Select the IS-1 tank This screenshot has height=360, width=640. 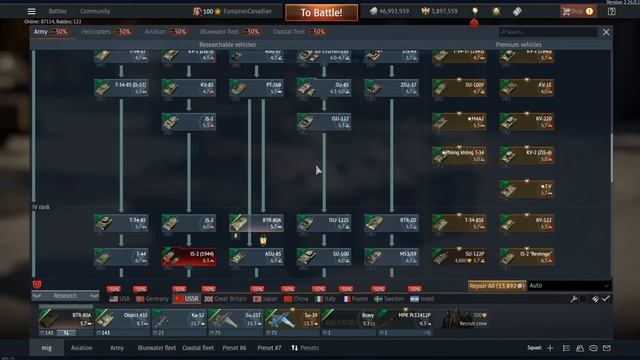pos(189,122)
